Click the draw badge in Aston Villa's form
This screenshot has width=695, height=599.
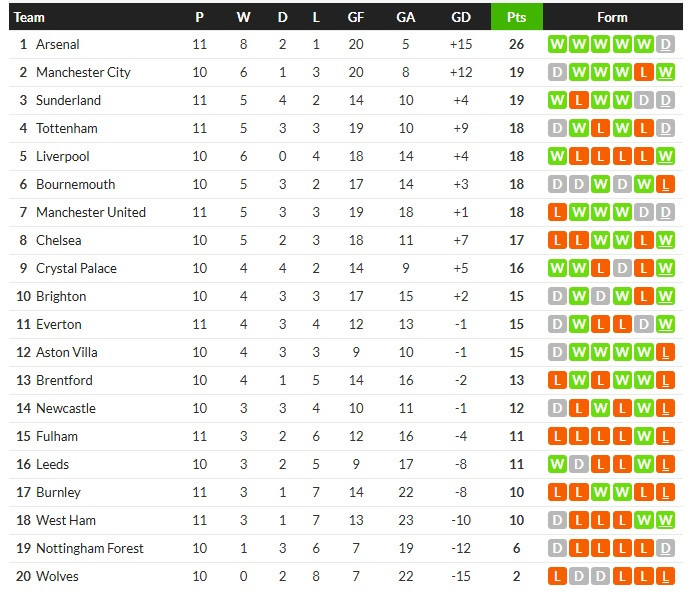[x=557, y=352]
